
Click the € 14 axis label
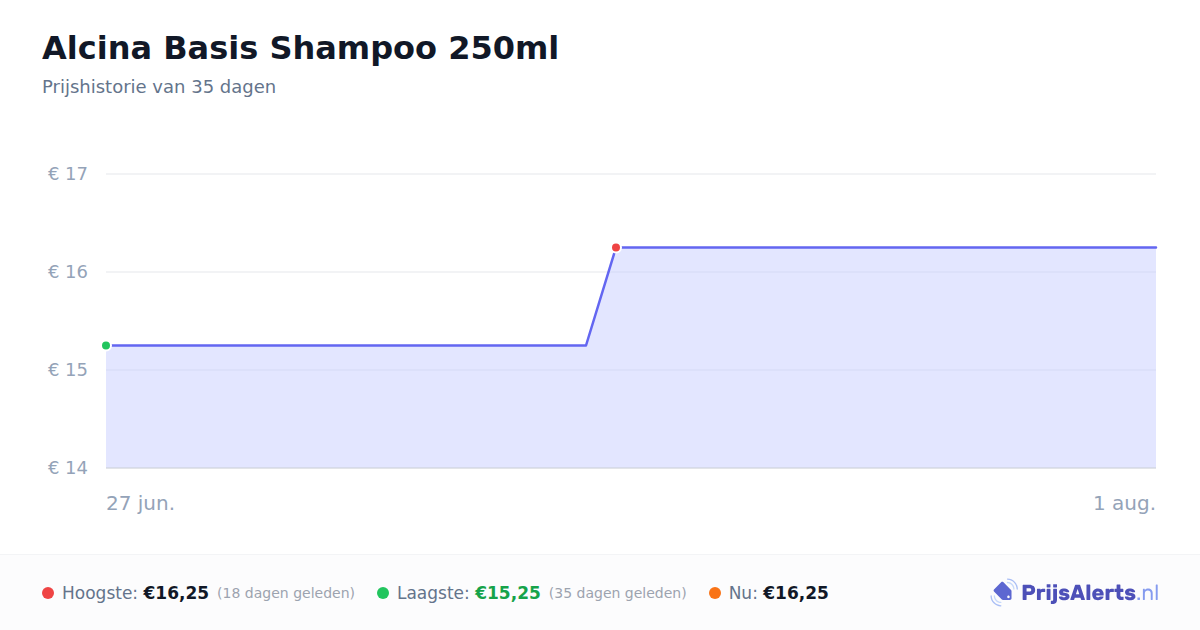pos(68,468)
